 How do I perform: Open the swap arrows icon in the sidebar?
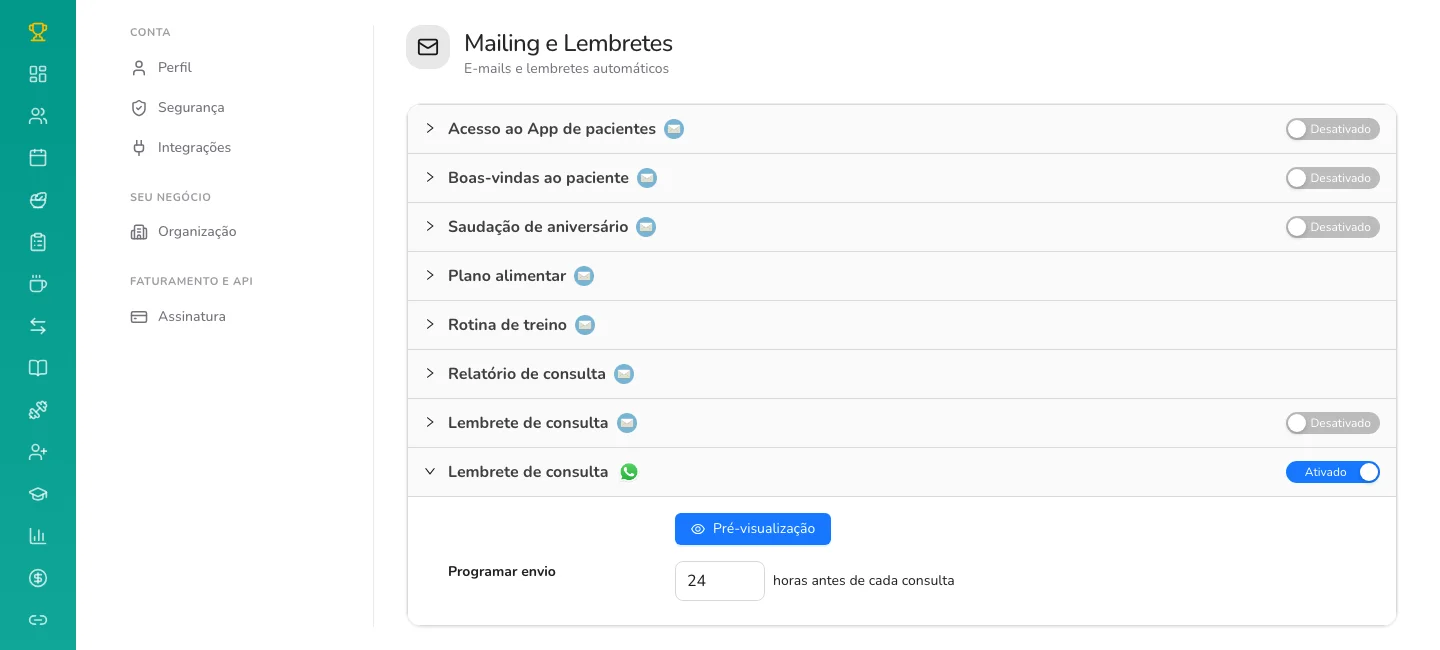(38, 326)
